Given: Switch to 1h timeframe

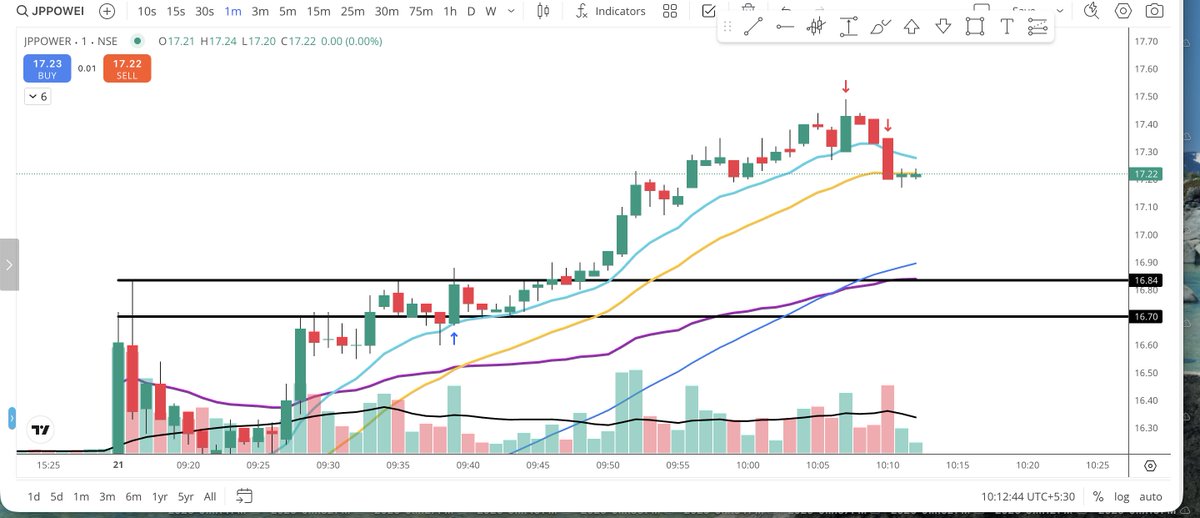Looking at the screenshot, I should 451,11.
